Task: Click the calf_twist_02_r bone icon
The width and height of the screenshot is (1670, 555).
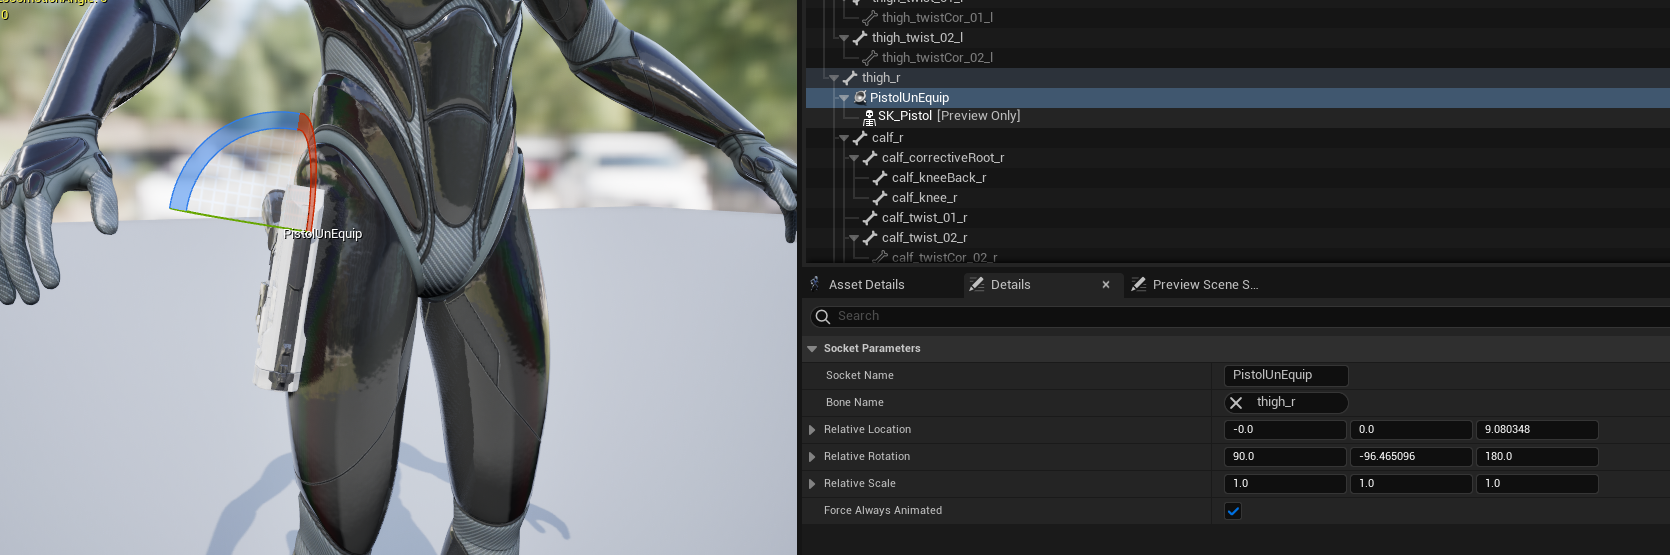Action: click(870, 237)
